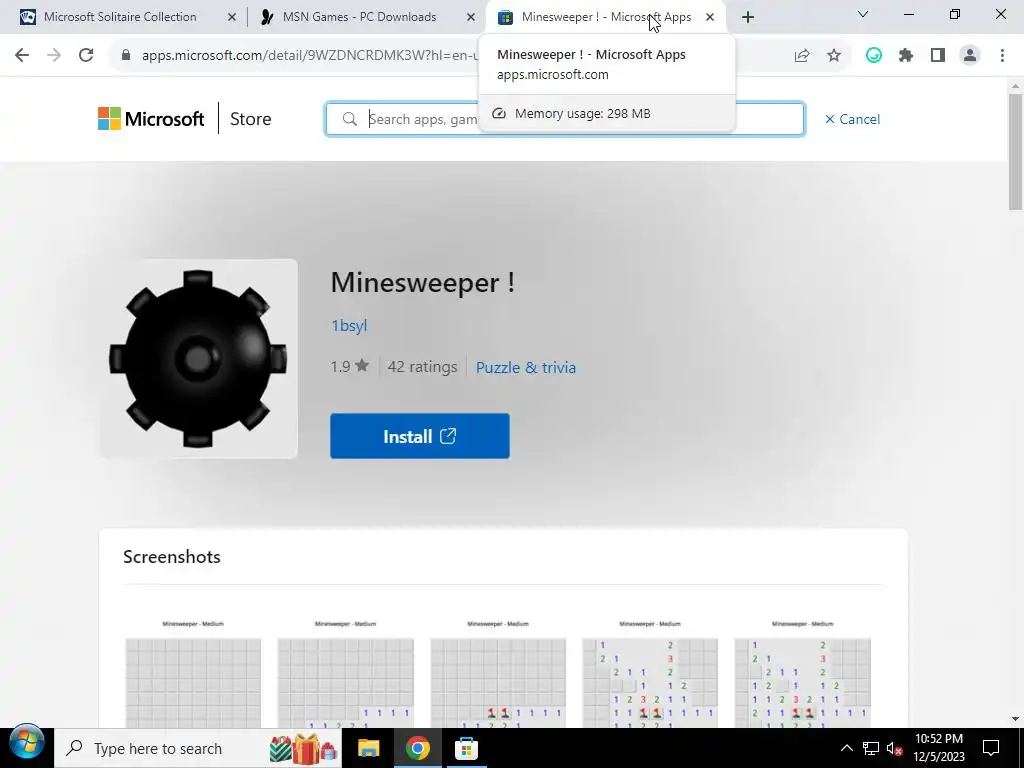Click the Minesweeper mine app icon

[x=199, y=359]
